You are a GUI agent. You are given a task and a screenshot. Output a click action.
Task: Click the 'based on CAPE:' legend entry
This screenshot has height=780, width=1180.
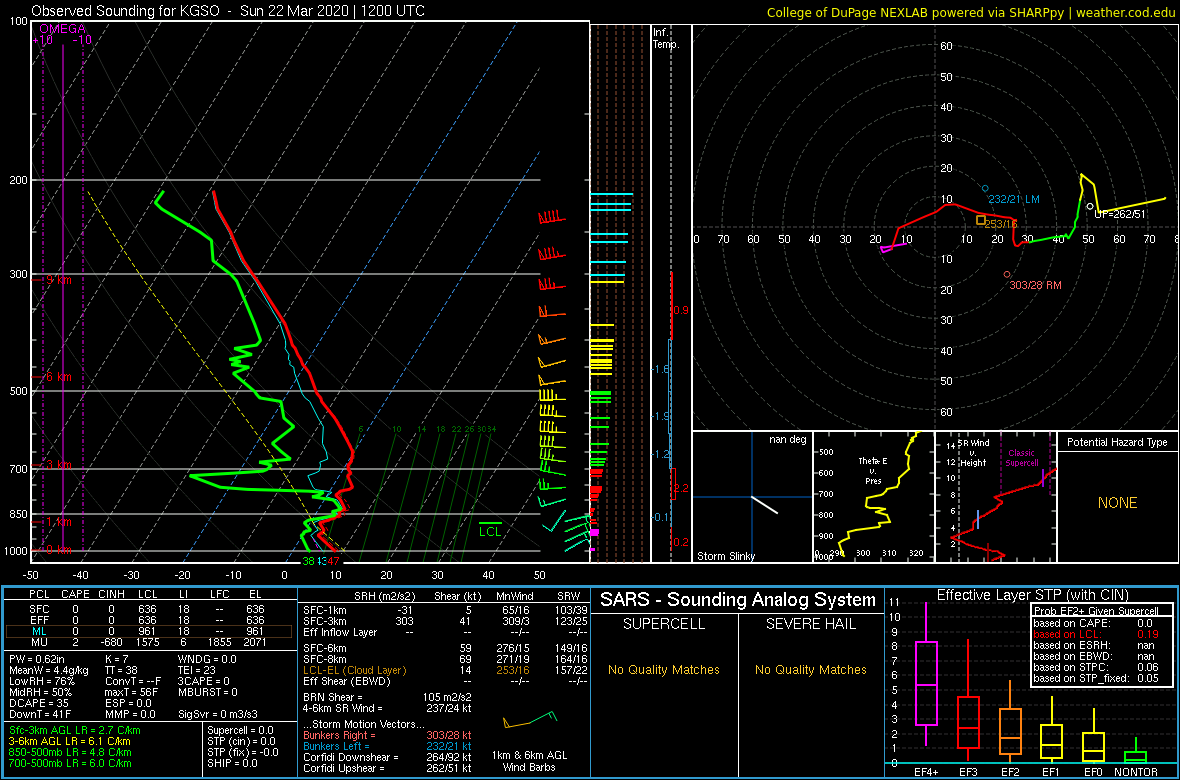[x=1070, y=623]
